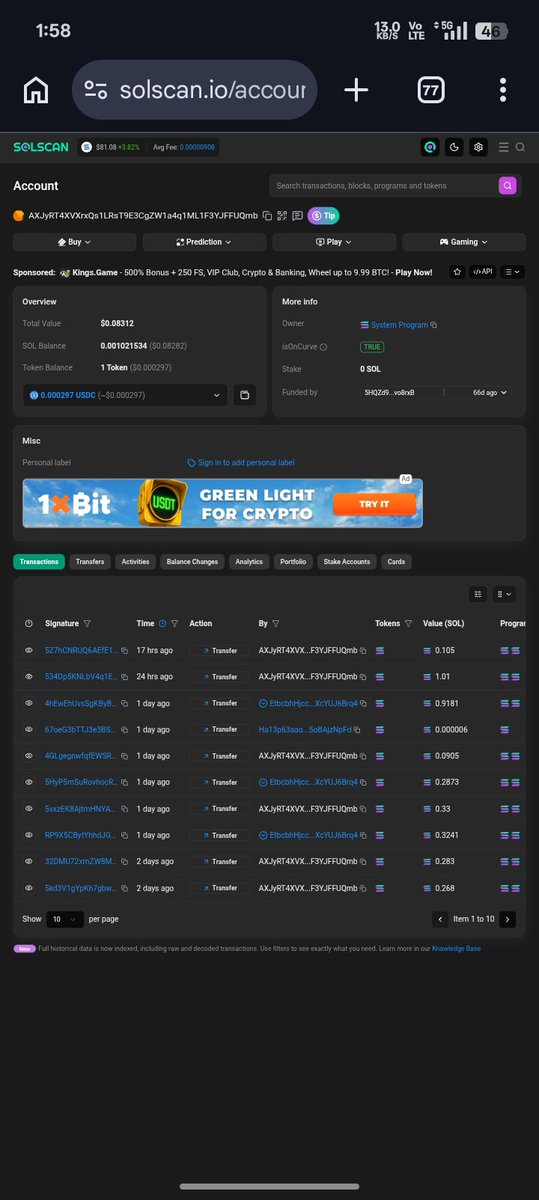Viewport: 539px width, 1200px height.
Task: Expand the Funded by 66d ago dropdown
Action: click(x=489, y=392)
